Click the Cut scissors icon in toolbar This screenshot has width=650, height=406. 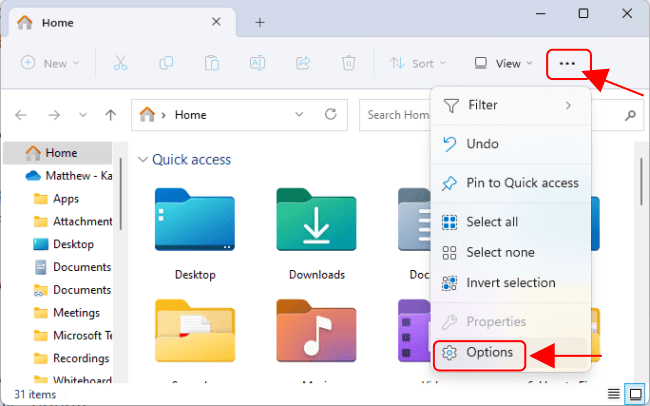coord(120,63)
